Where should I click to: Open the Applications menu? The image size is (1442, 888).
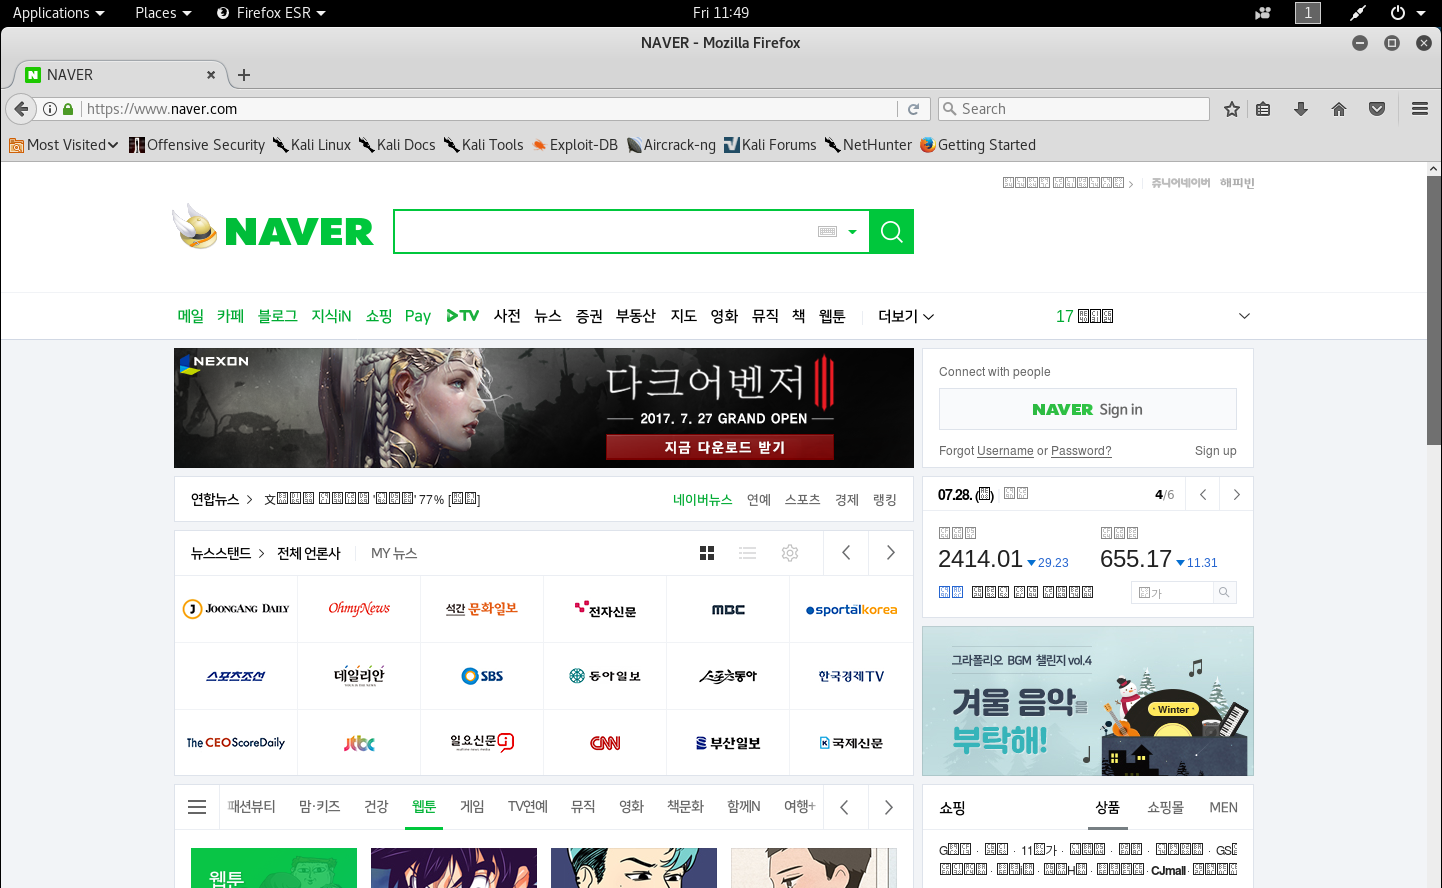click(58, 13)
